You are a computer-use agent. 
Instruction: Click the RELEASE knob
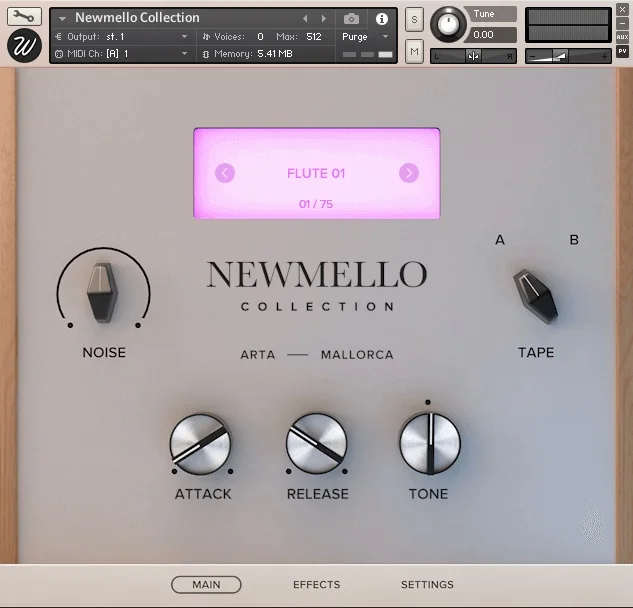click(x=317, y=444)
